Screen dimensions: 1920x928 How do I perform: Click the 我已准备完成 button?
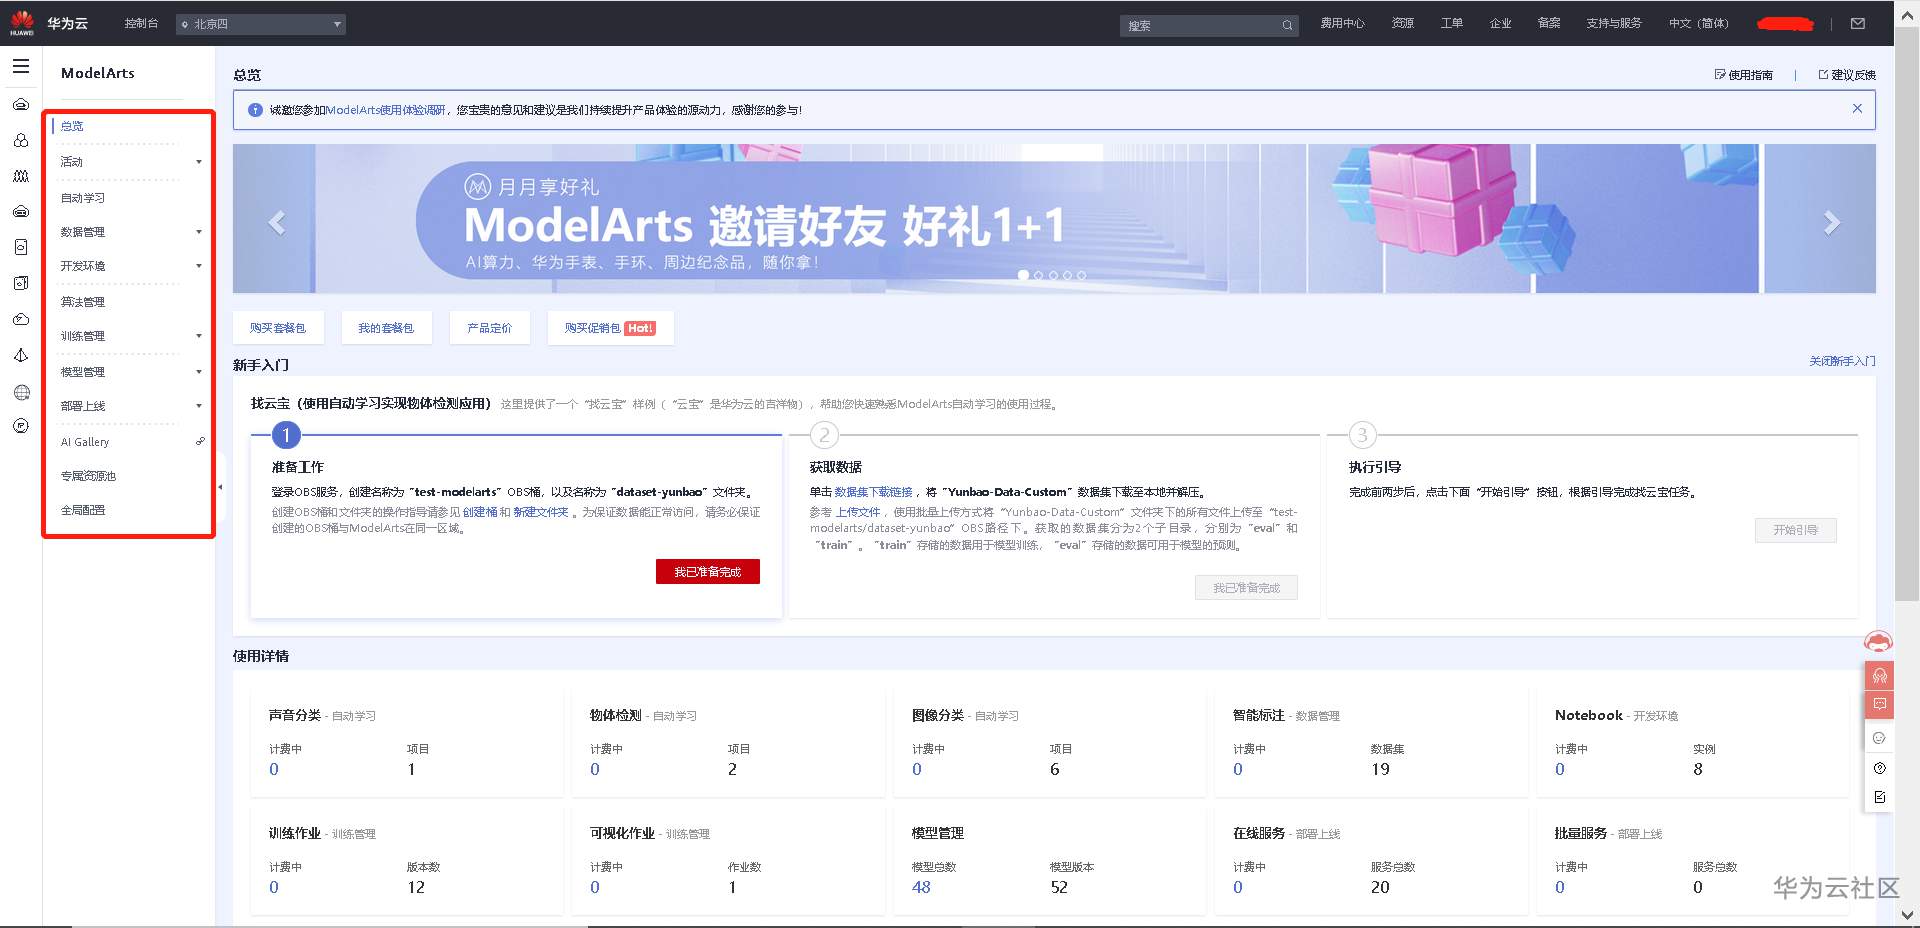tap(707, 571)
